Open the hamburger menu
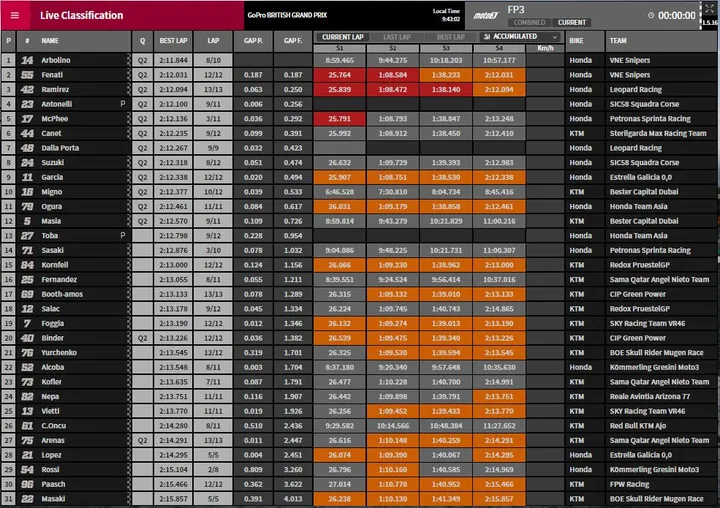 tap(15, 15)
